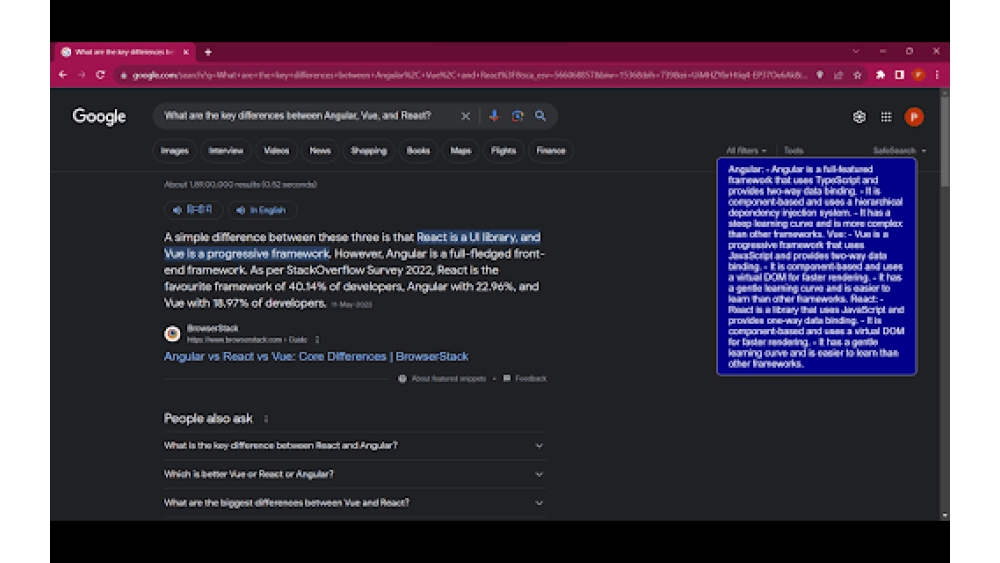
Task: Open the tab search dropdown arrow
Action: pyautogui.click(x=855, y=52)
